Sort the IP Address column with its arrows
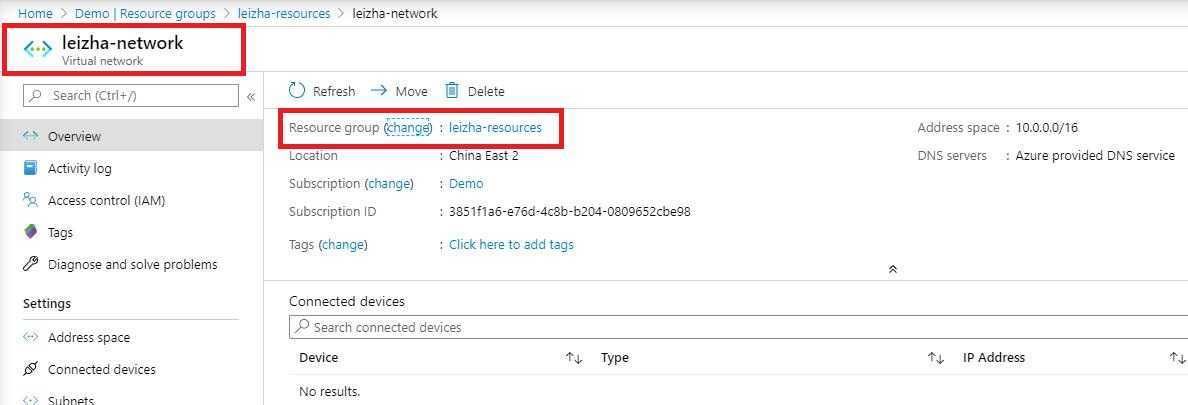Viewport: 1188px width, 405px height. (1177, 358)
